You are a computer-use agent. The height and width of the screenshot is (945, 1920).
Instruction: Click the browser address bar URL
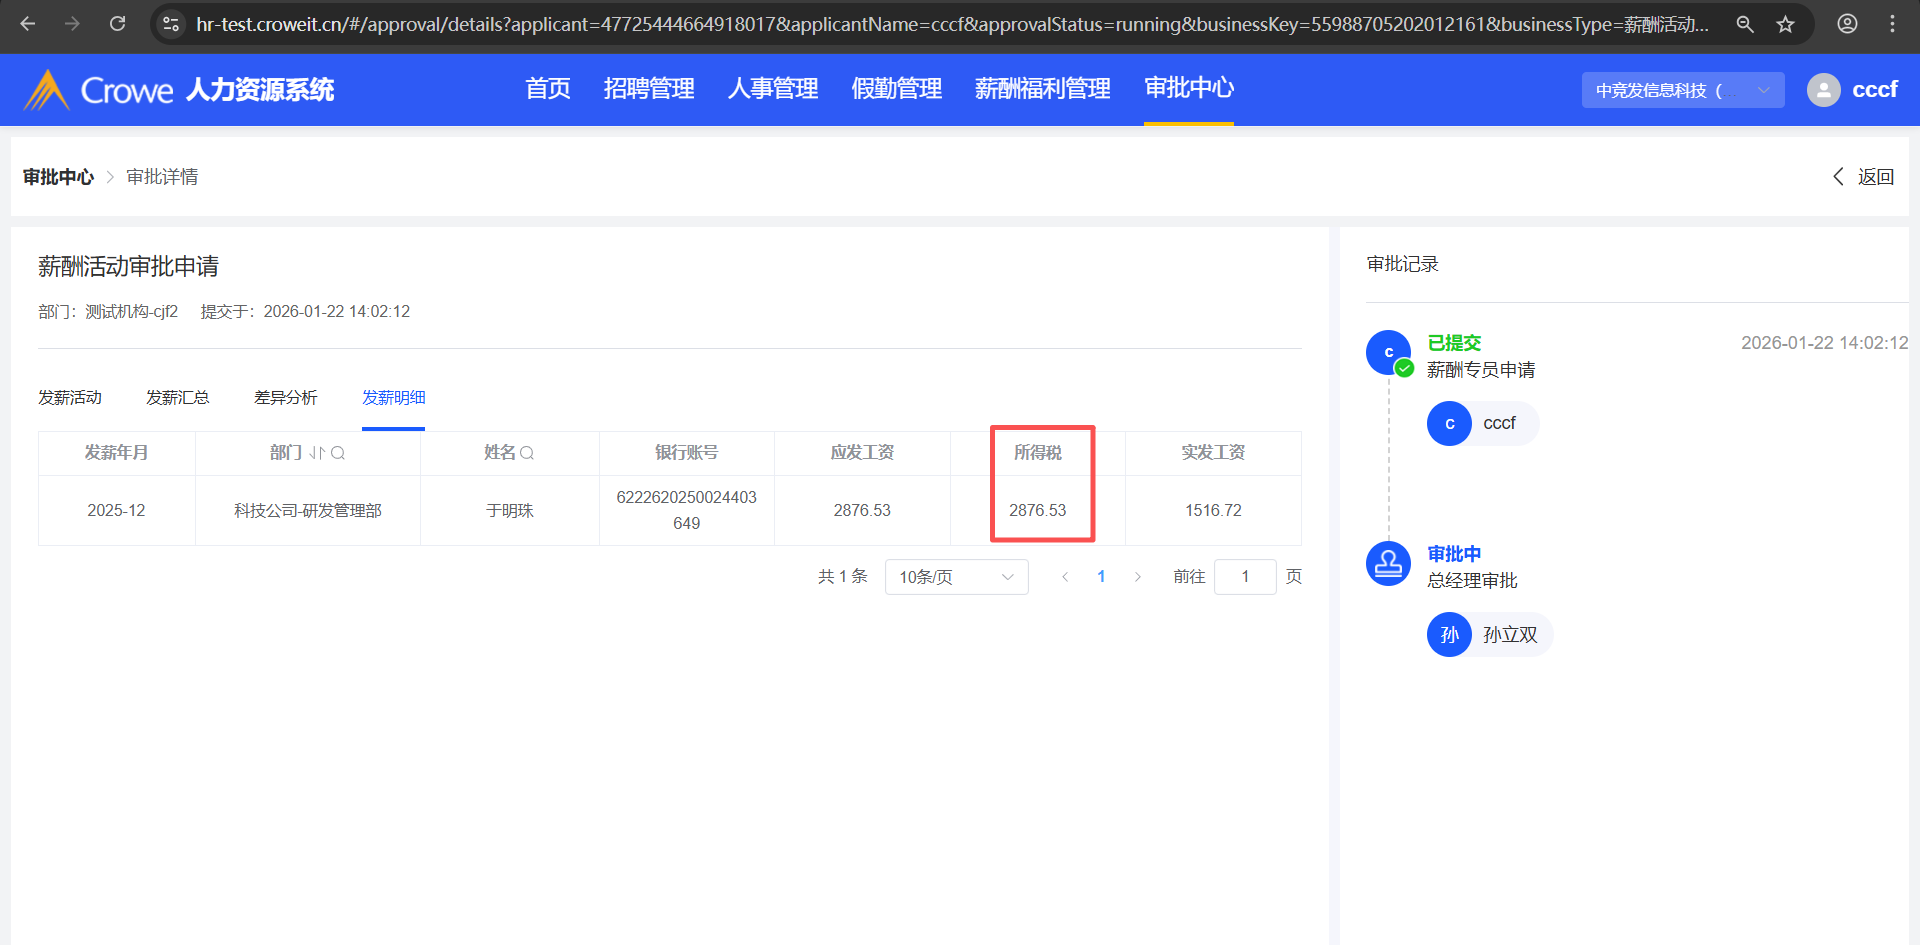950,24
